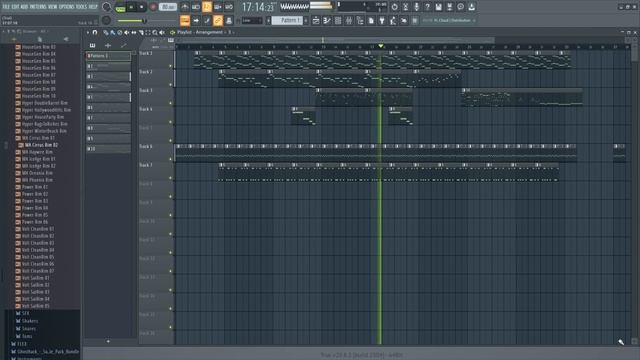Viewport: 640px width, 360px height.
Task: Toggle overdub blend recording
Action: coord(218,7)
